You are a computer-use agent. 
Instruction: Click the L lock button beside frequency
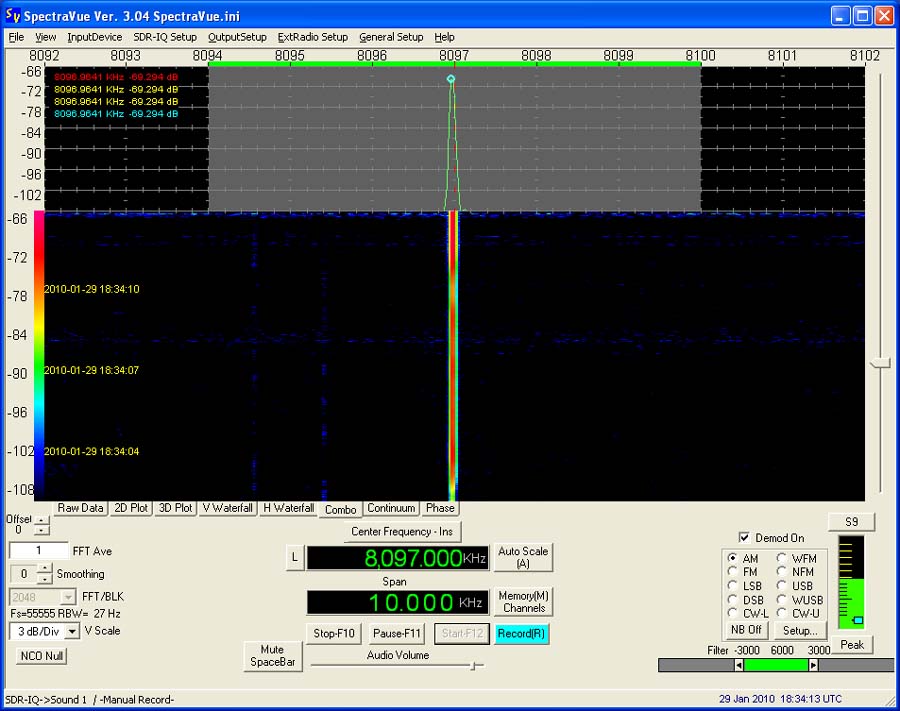[294, 557]
